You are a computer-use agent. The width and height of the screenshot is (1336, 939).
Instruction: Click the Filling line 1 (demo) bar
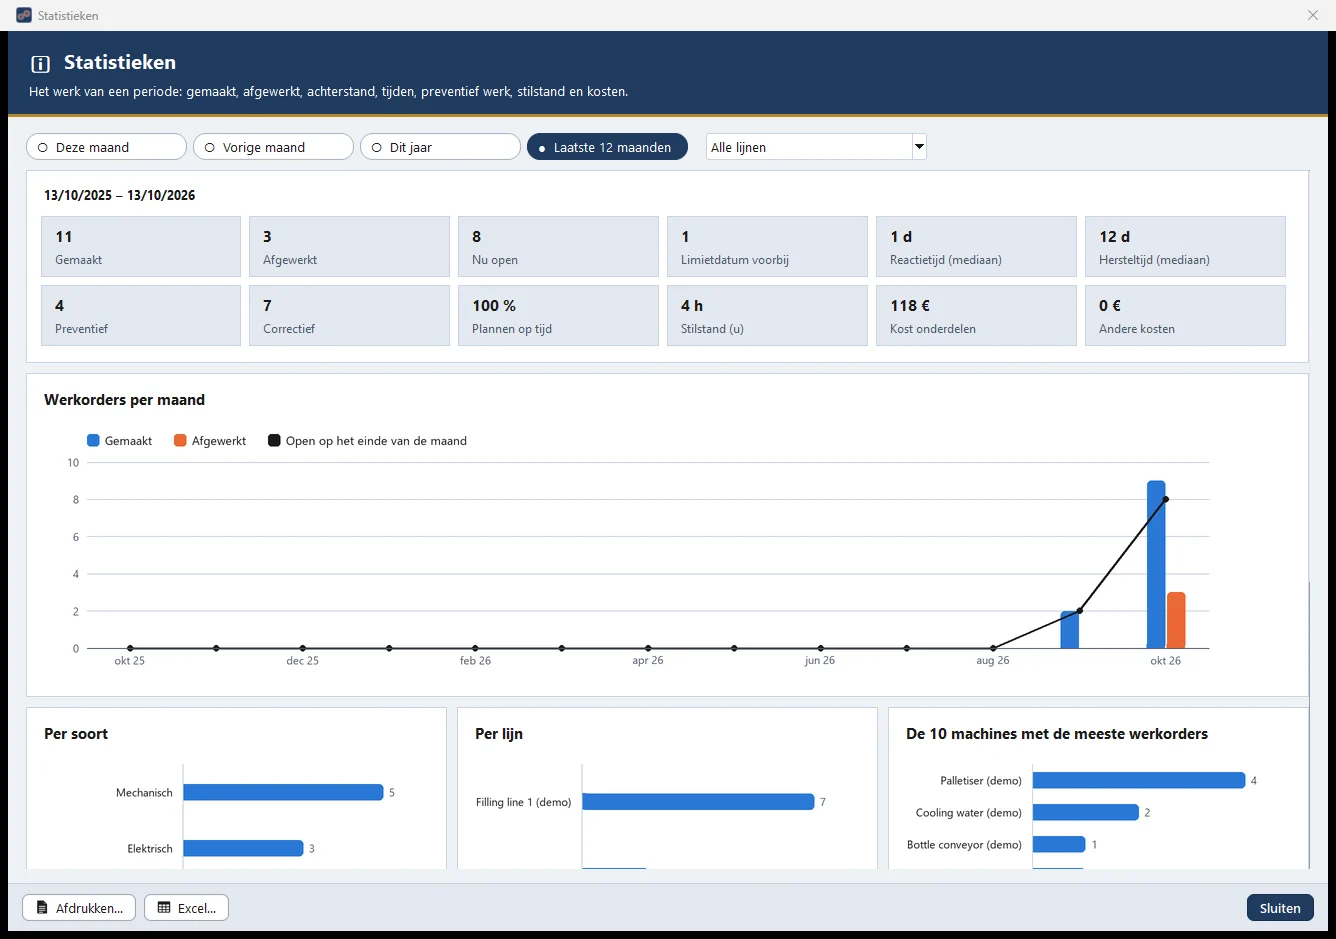pos(698,802)
